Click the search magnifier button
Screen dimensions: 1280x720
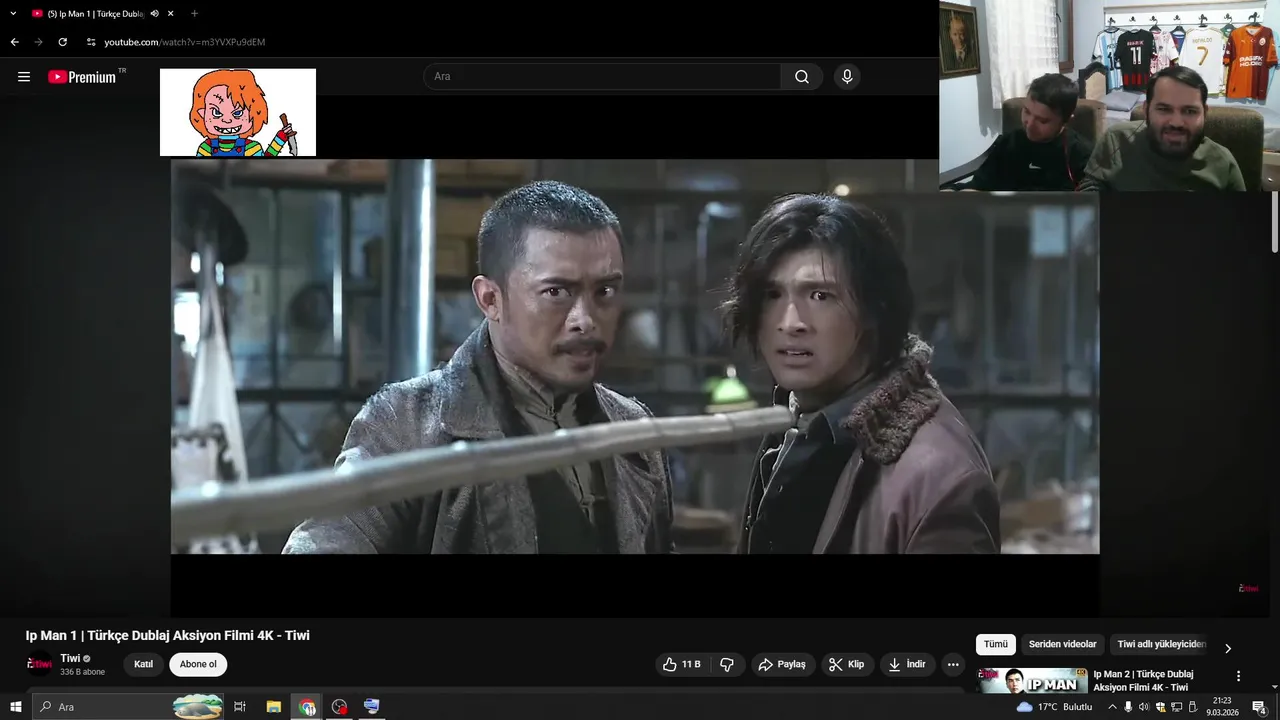click(802, 77)
